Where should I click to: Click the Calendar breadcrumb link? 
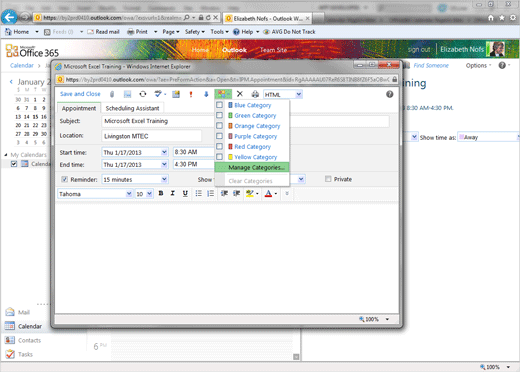click(x=22, y=65)
